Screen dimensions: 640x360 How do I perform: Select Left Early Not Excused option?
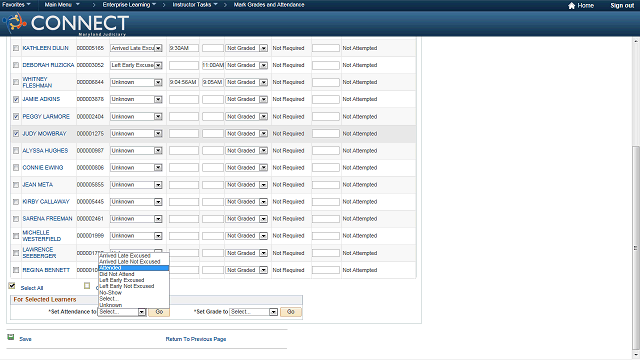click(133, 287)
